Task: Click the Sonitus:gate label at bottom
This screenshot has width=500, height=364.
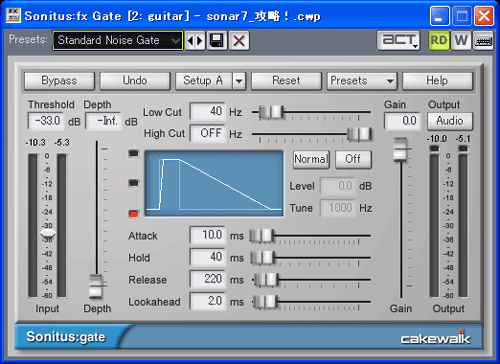Action: coord(66,337)
